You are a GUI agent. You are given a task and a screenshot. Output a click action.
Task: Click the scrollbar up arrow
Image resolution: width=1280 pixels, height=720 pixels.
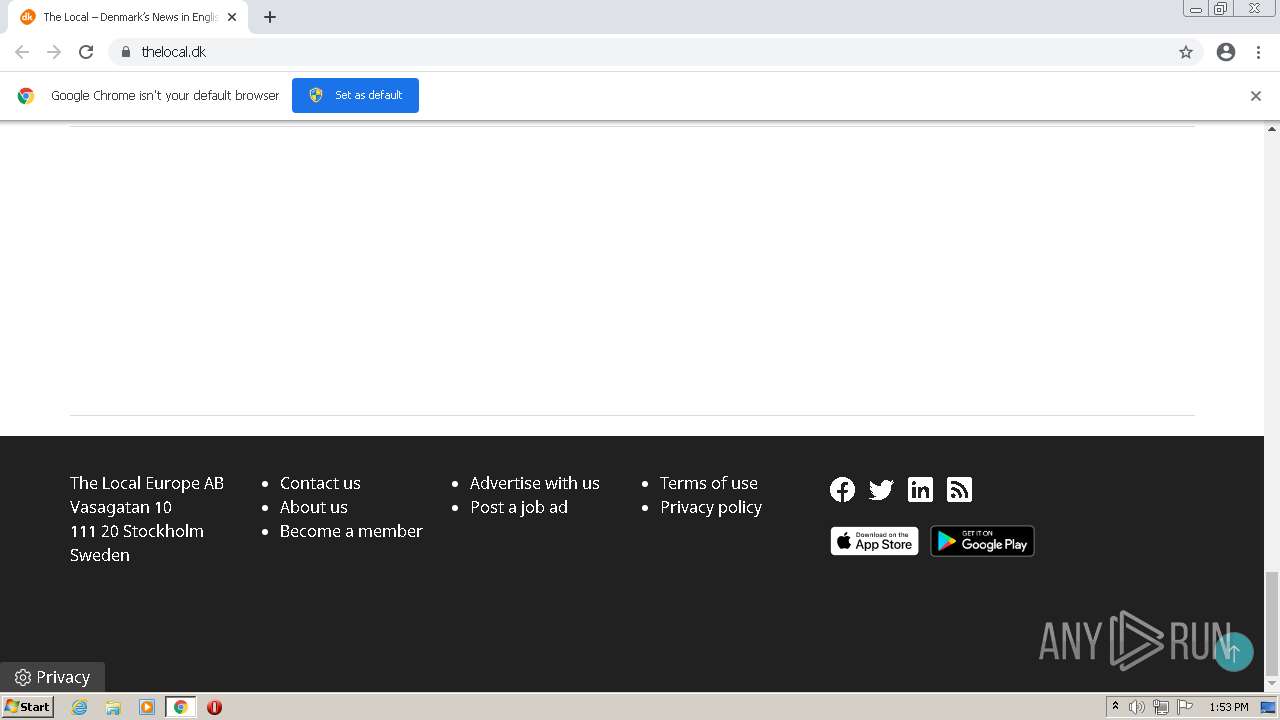[1272, 128]
